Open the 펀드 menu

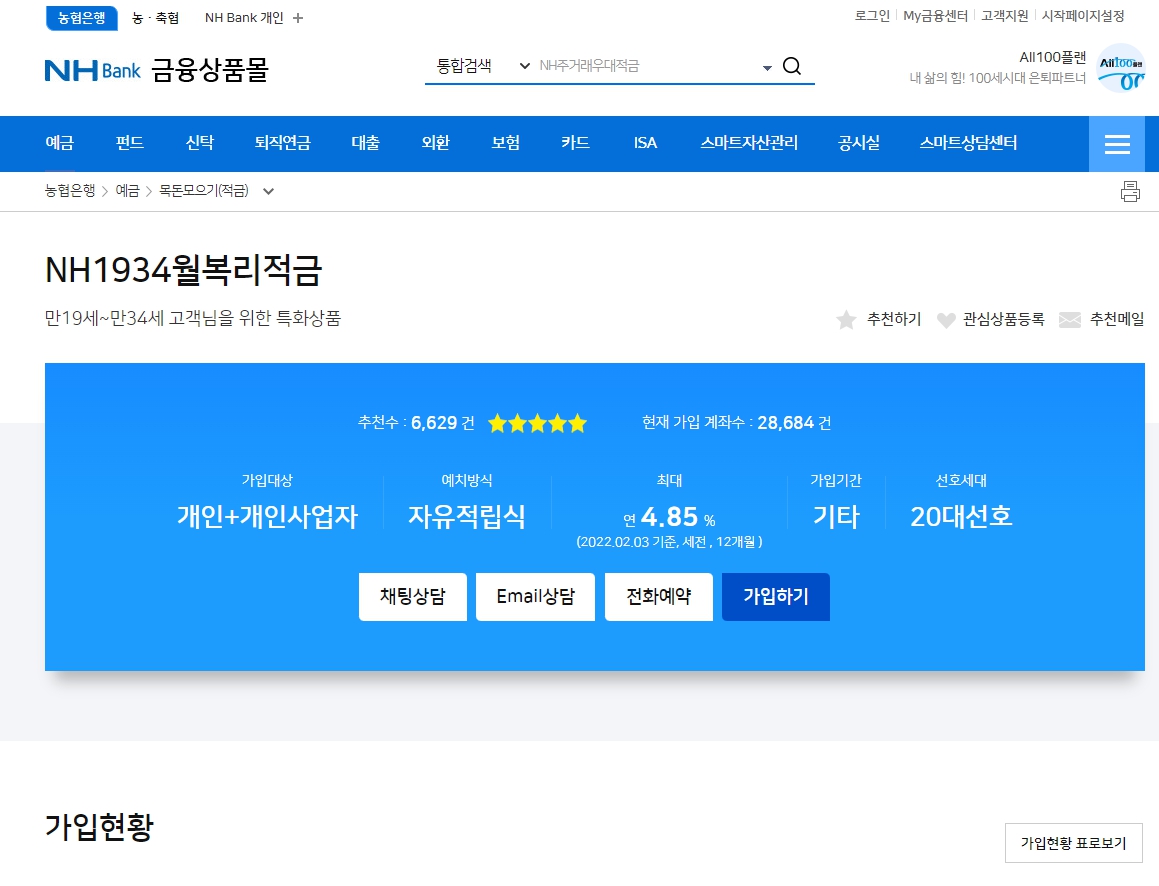(129, 143)
